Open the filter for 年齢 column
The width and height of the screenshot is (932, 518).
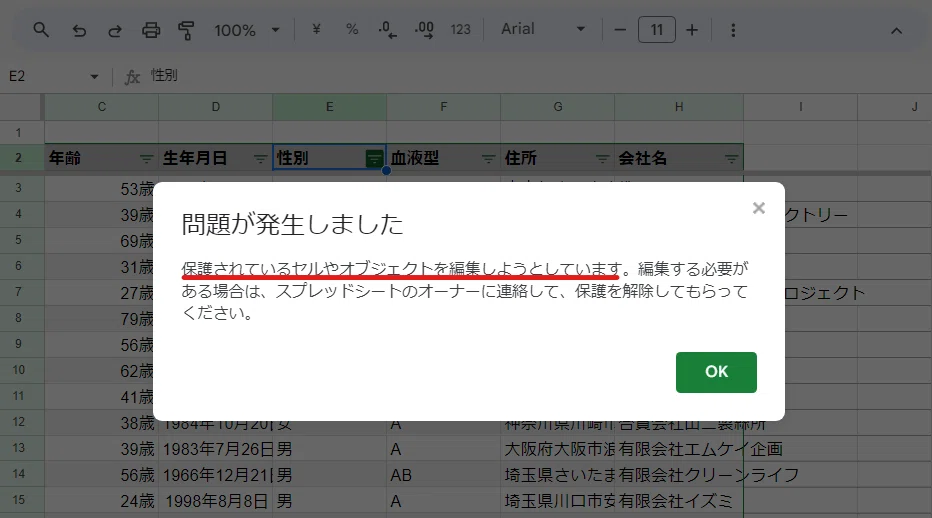(146, 159)
